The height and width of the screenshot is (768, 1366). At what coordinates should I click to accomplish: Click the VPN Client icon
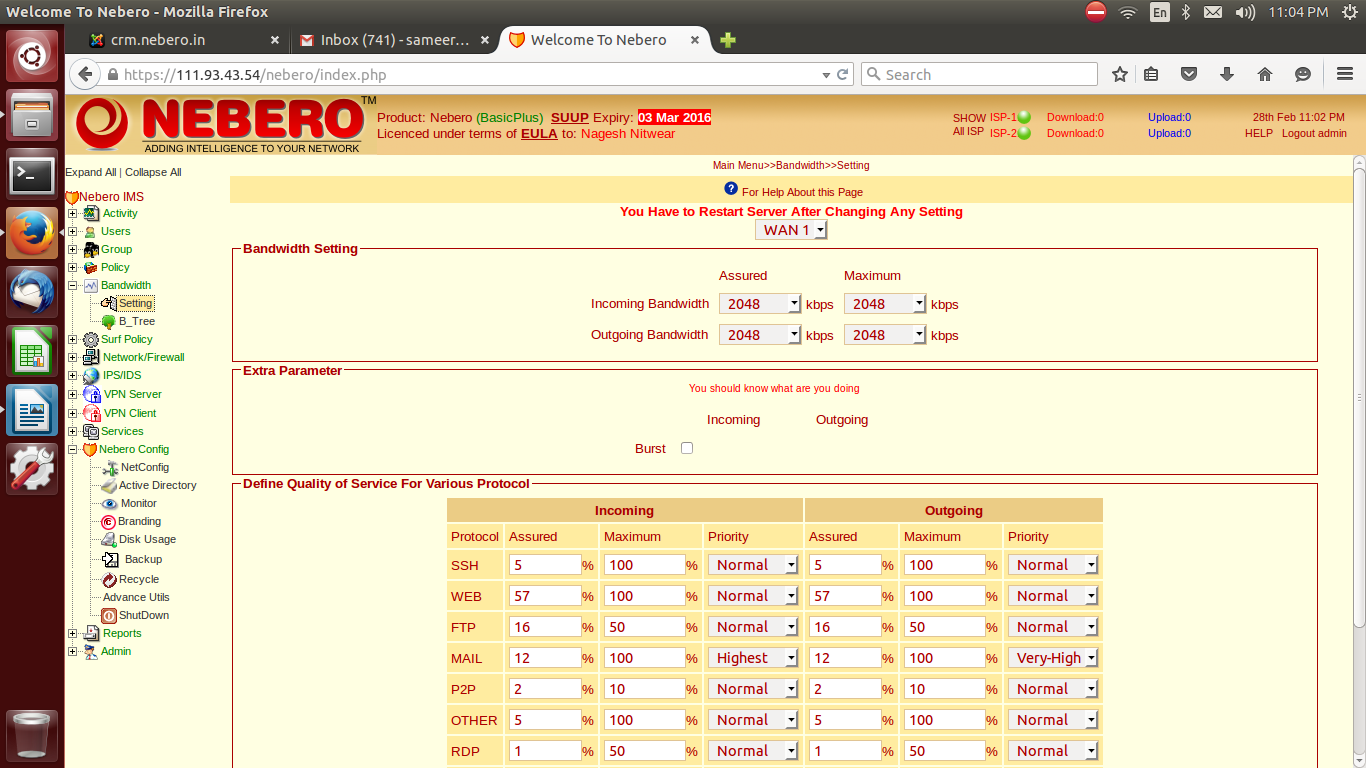[x=92, y=413]
